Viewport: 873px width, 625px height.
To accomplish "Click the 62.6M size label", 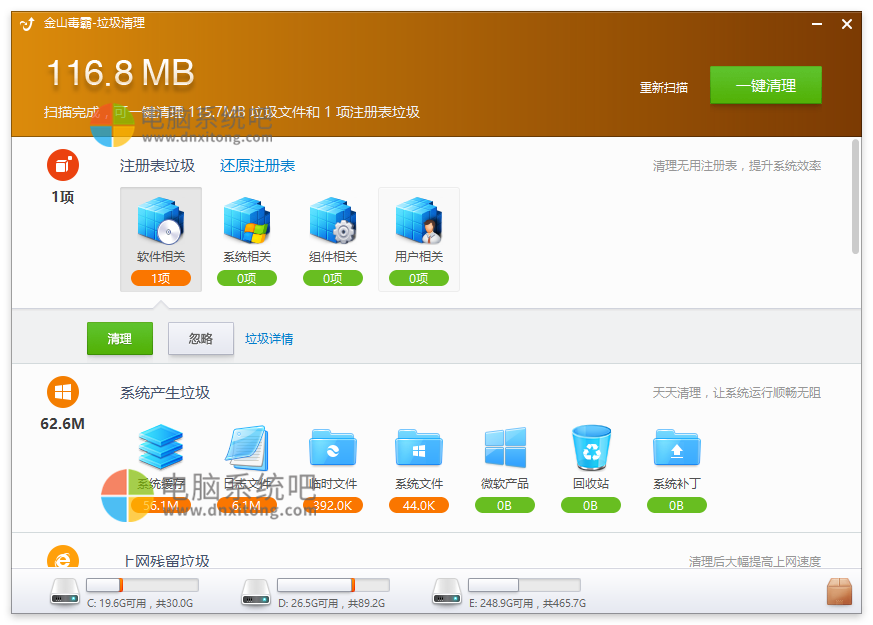I will pos(62,424).
